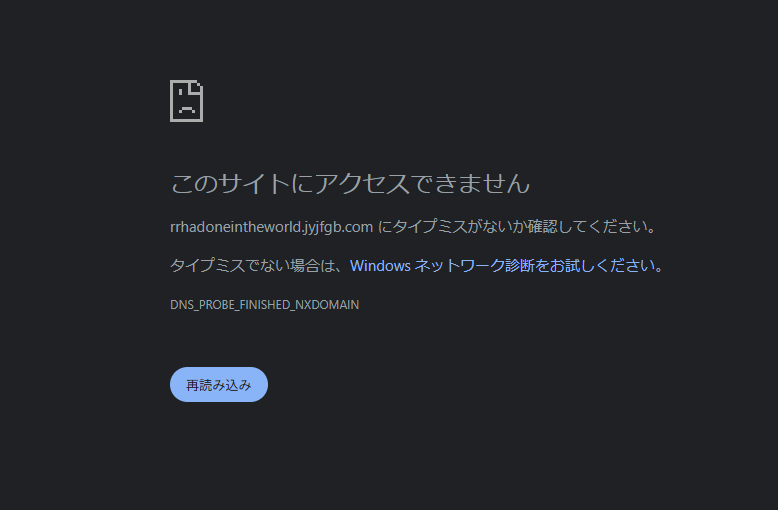Click the sad page error icon
Viewport: 778px width, 510px height.
point(187,101)
